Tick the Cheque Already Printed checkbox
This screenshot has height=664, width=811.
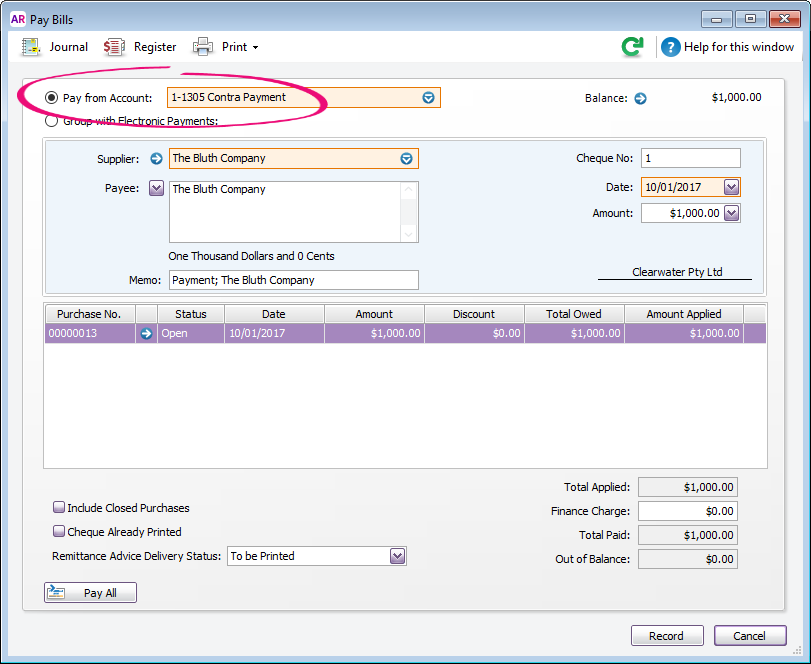[x=59, y=531]
